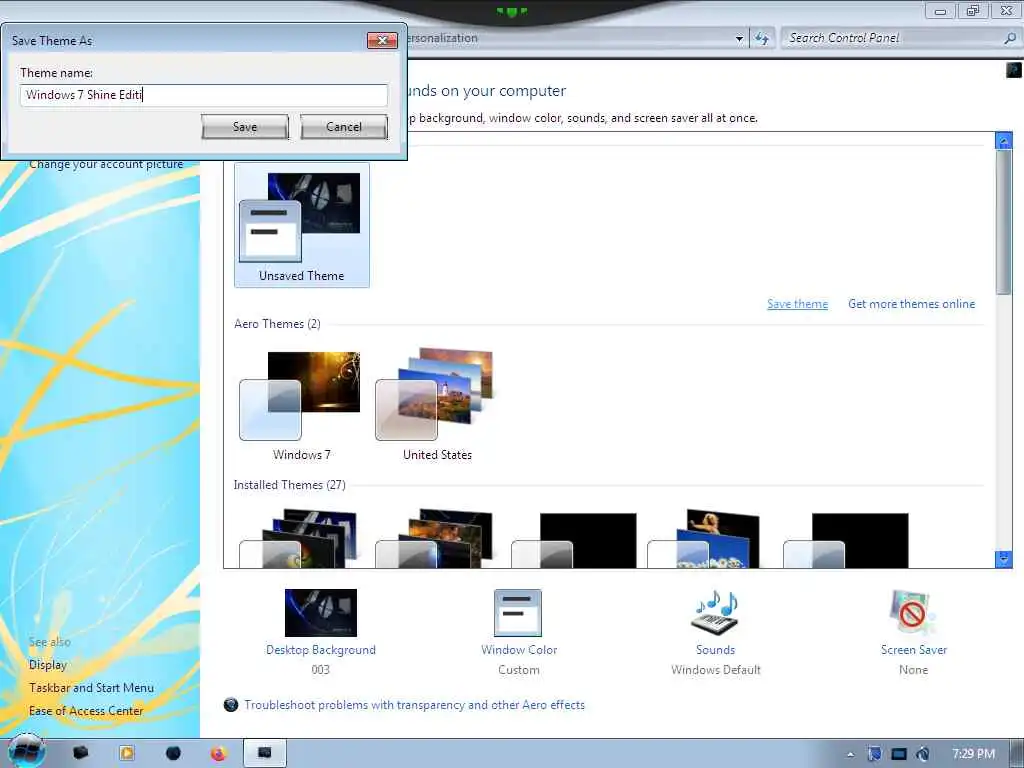1024x768 pixels.
Task: Click the Theme name text field
Action: [204, 95]
